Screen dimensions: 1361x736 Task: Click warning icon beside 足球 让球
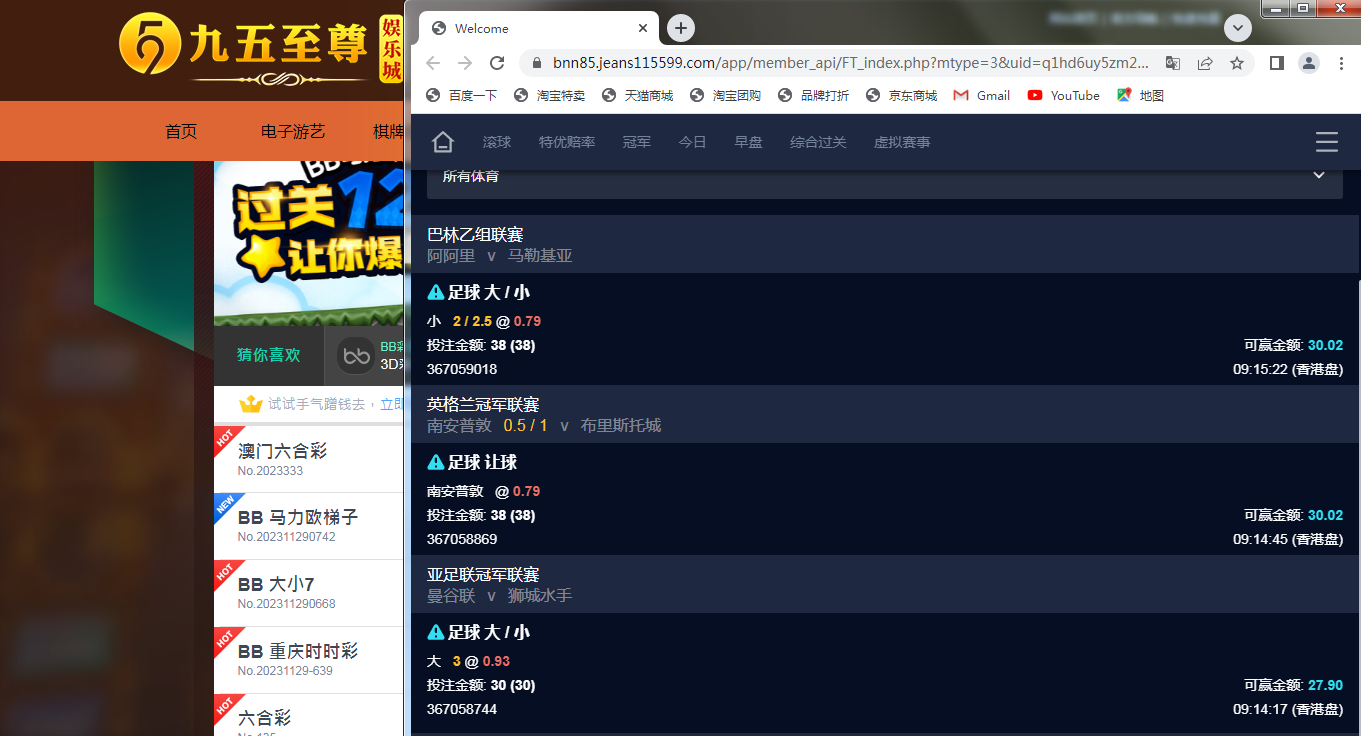point(436,462)
